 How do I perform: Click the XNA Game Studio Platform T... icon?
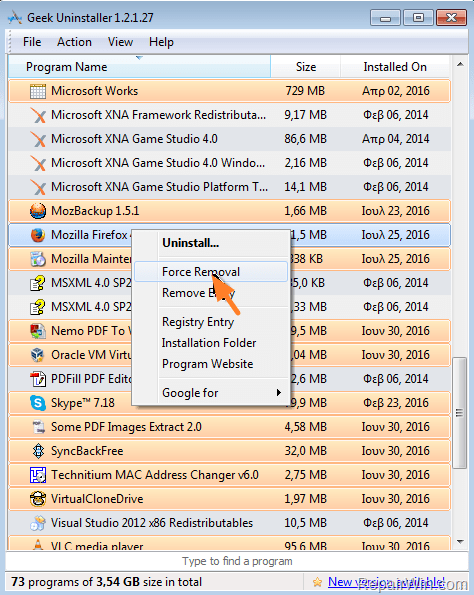tap(38, 187)
